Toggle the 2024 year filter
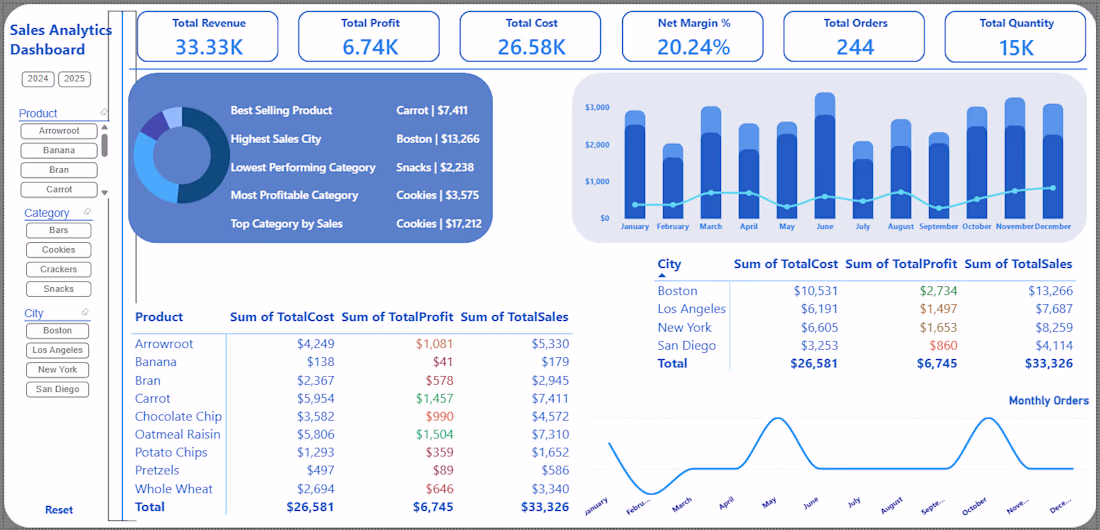Viewport: 1100px width, 530px height. point(38,79)
